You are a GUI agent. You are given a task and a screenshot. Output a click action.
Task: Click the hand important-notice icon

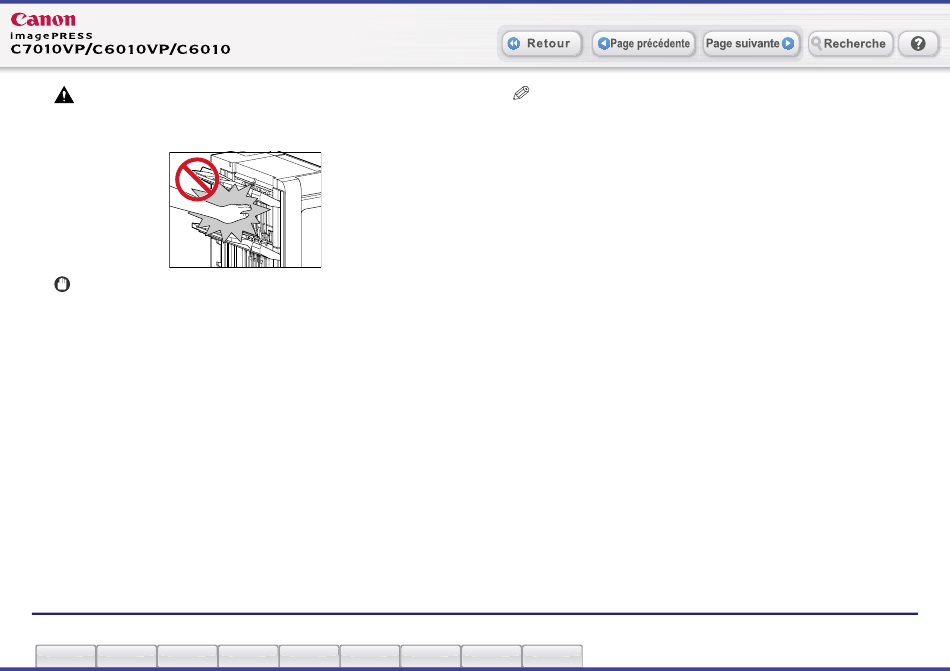coord(62,284)
